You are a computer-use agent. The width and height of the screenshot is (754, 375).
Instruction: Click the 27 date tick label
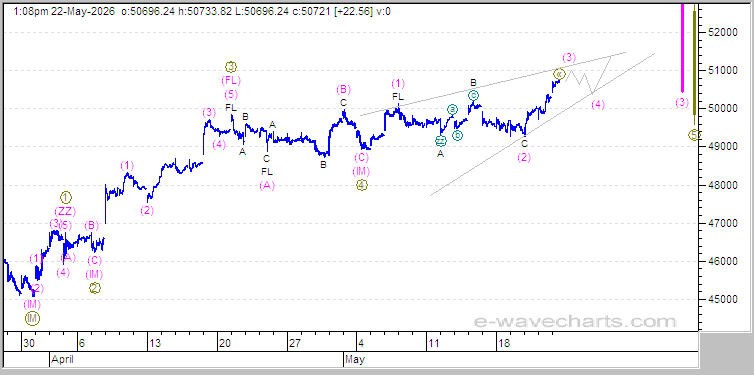(295, 344)
